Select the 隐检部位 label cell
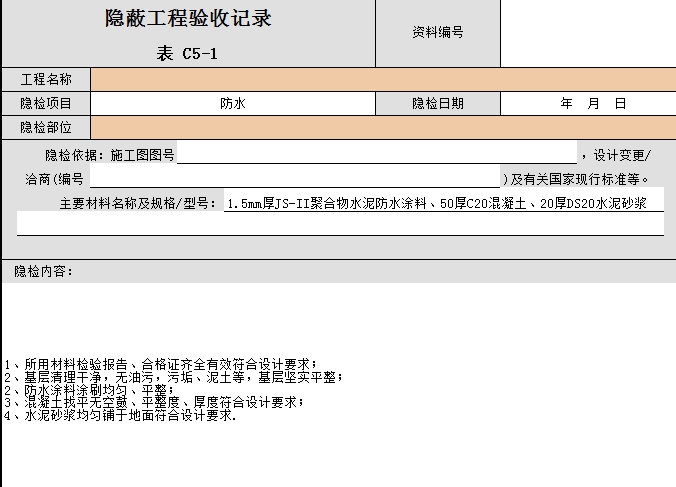This screenshot has height=487, width=676. tap(46, 128)
